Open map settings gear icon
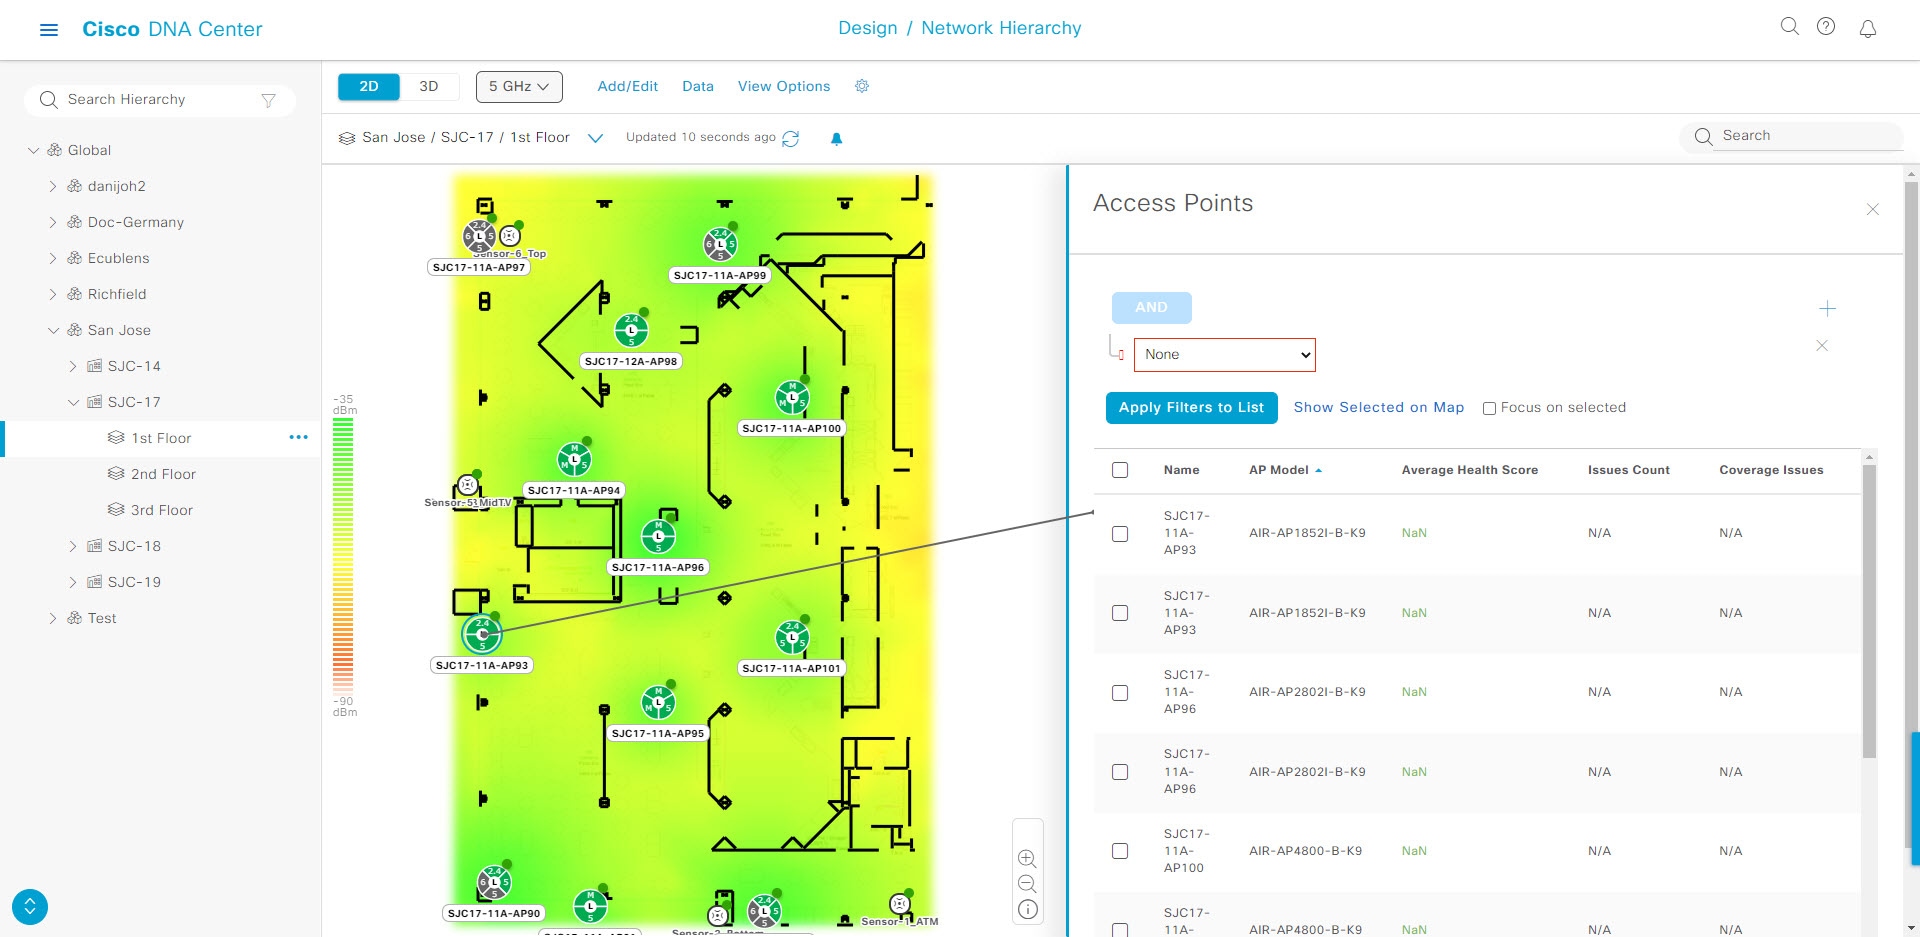 click(862, 86)
